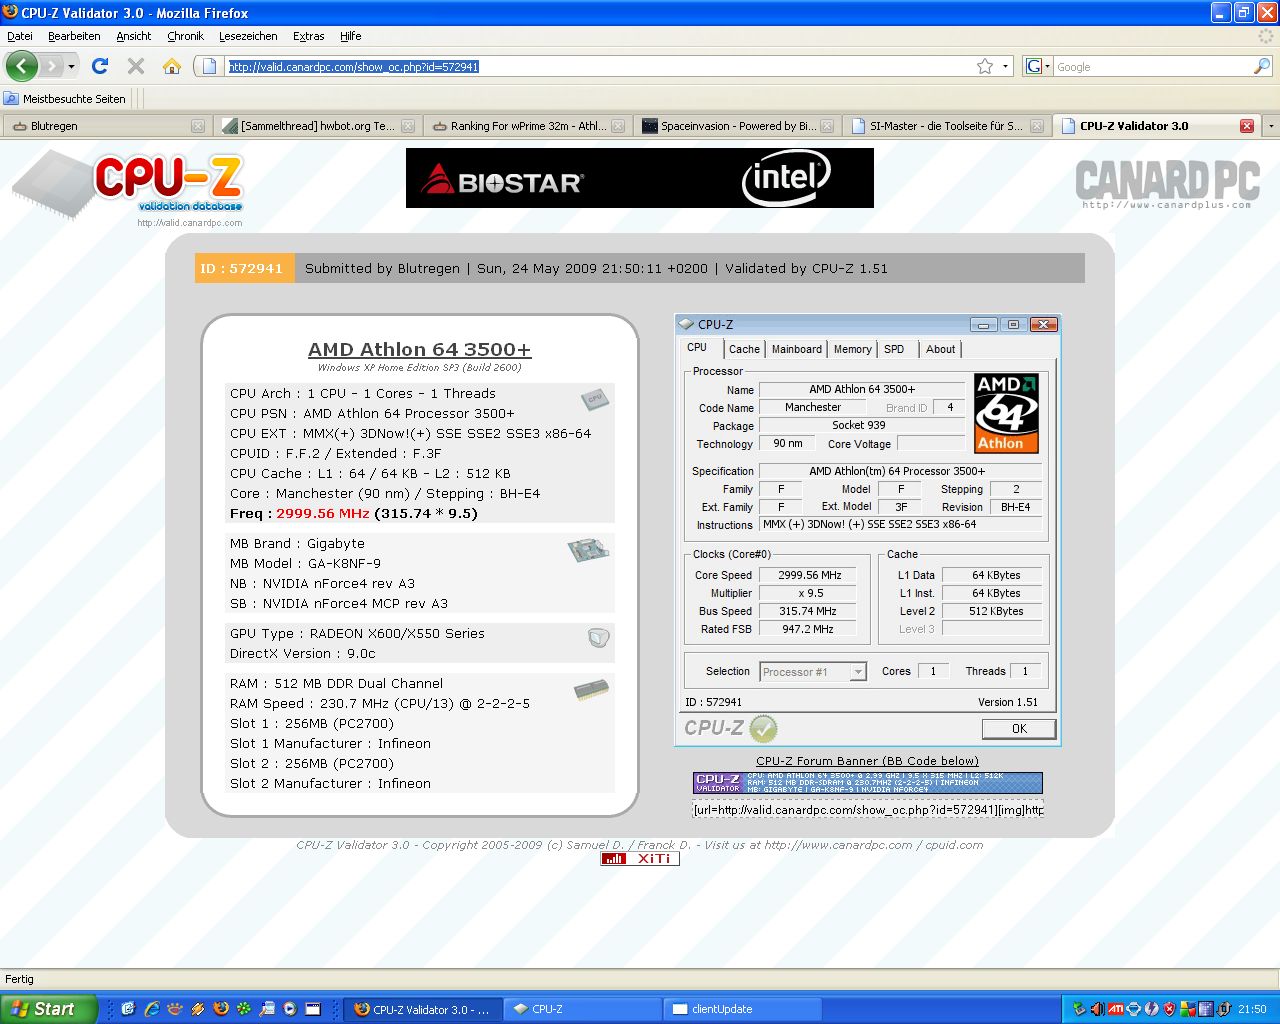Screen dimensions: 1280x1024
Task: Click the red 2999.56 MHz frequency value
Action: click(x=323, y=513)
